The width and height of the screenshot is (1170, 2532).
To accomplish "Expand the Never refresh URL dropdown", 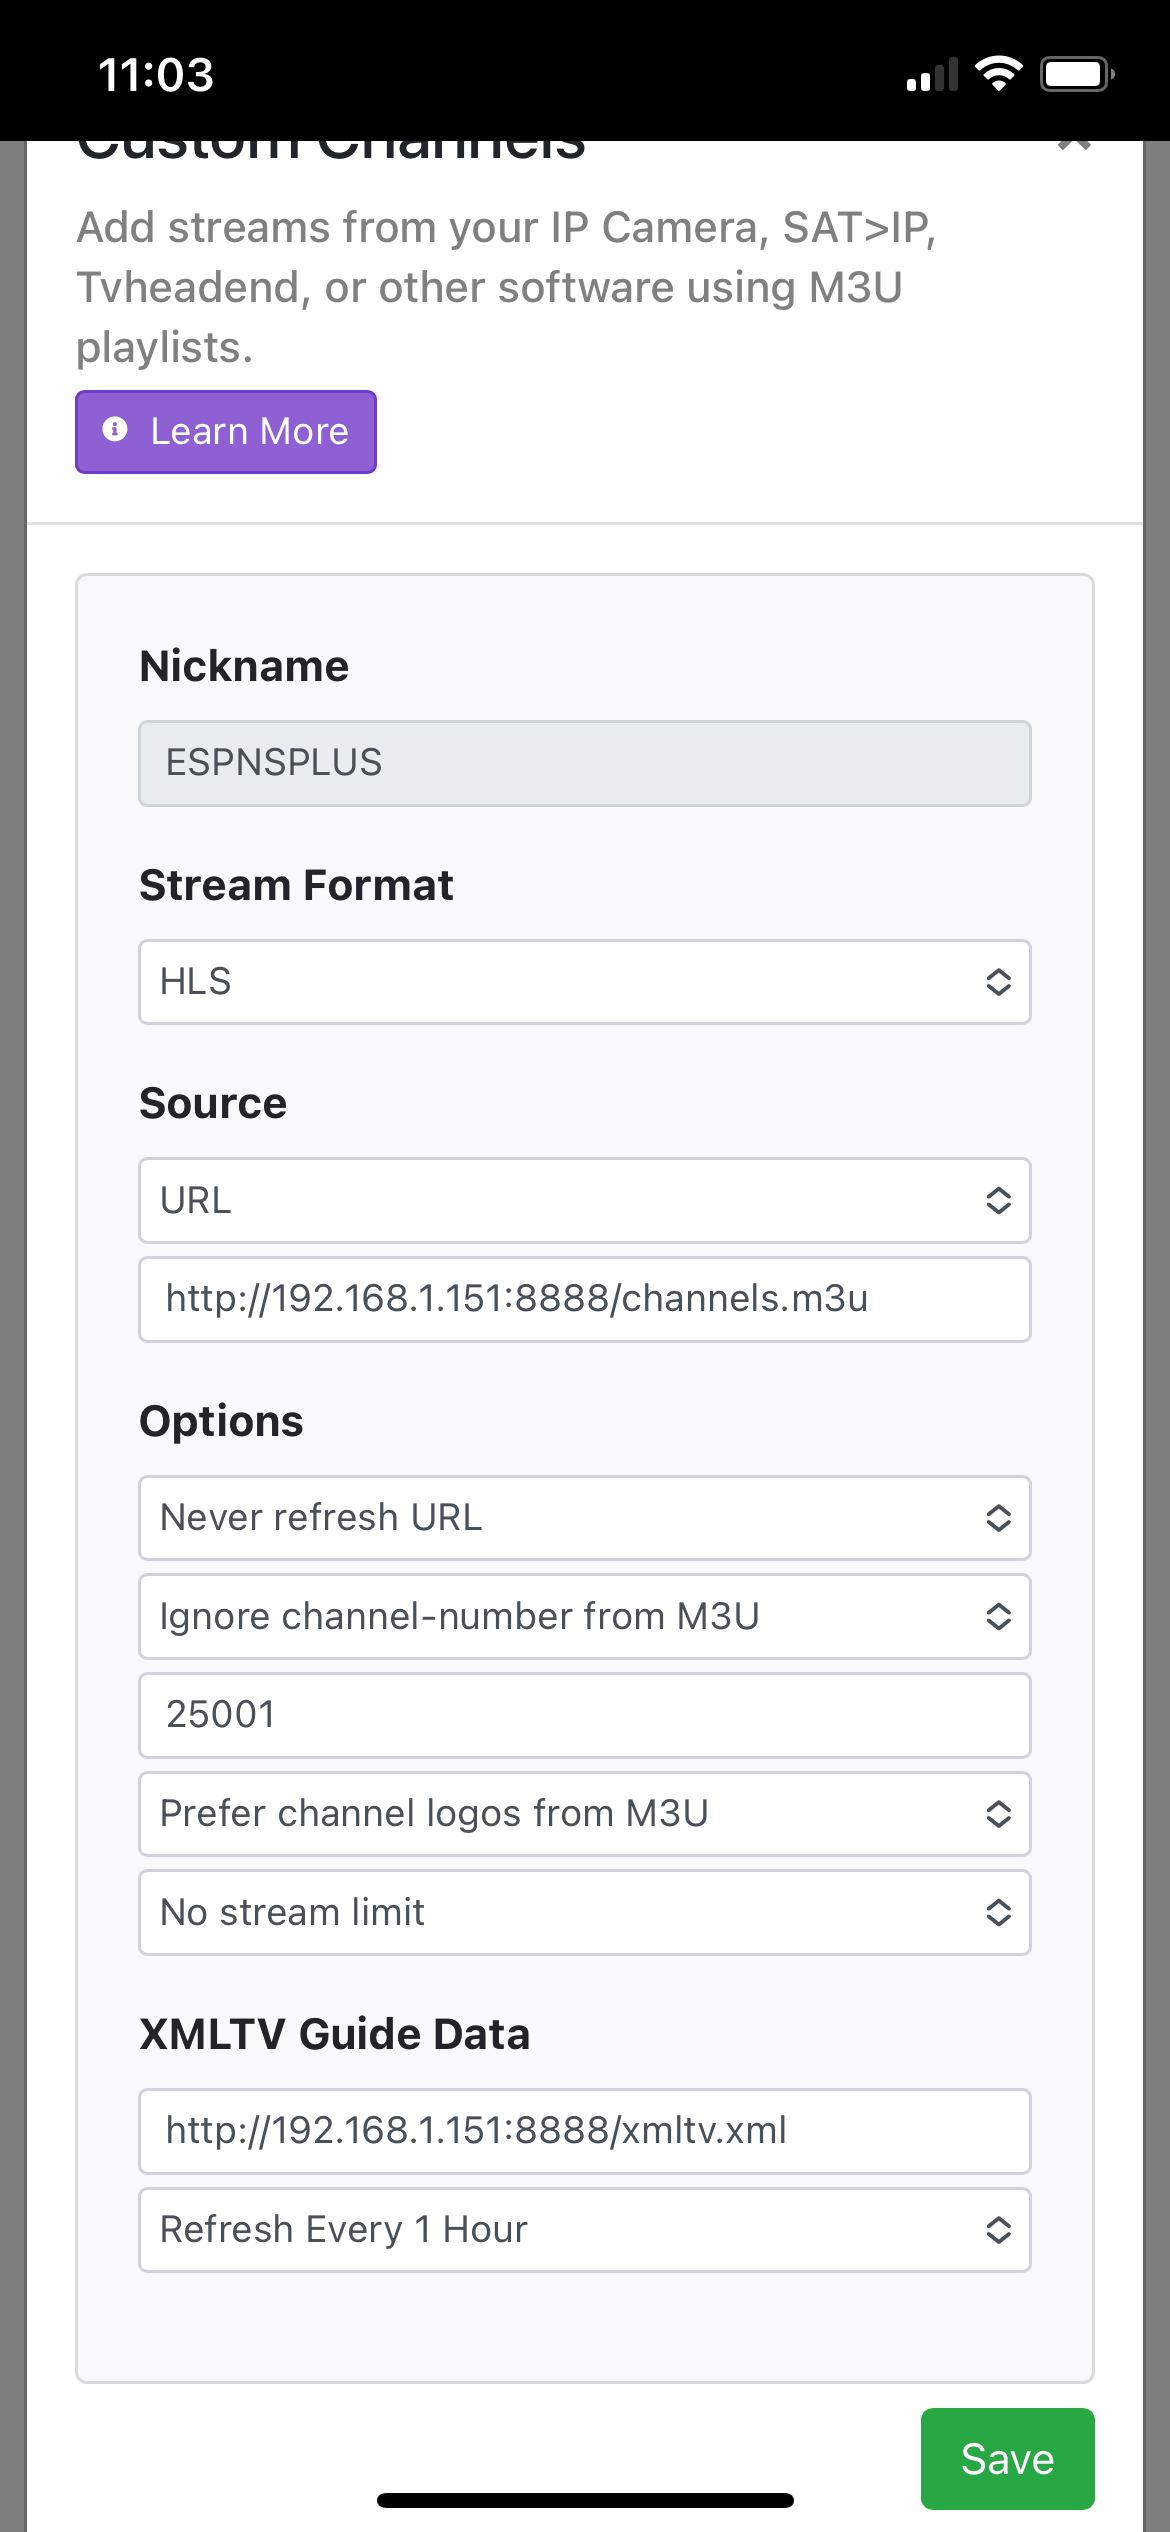I will coord(584,1518).
